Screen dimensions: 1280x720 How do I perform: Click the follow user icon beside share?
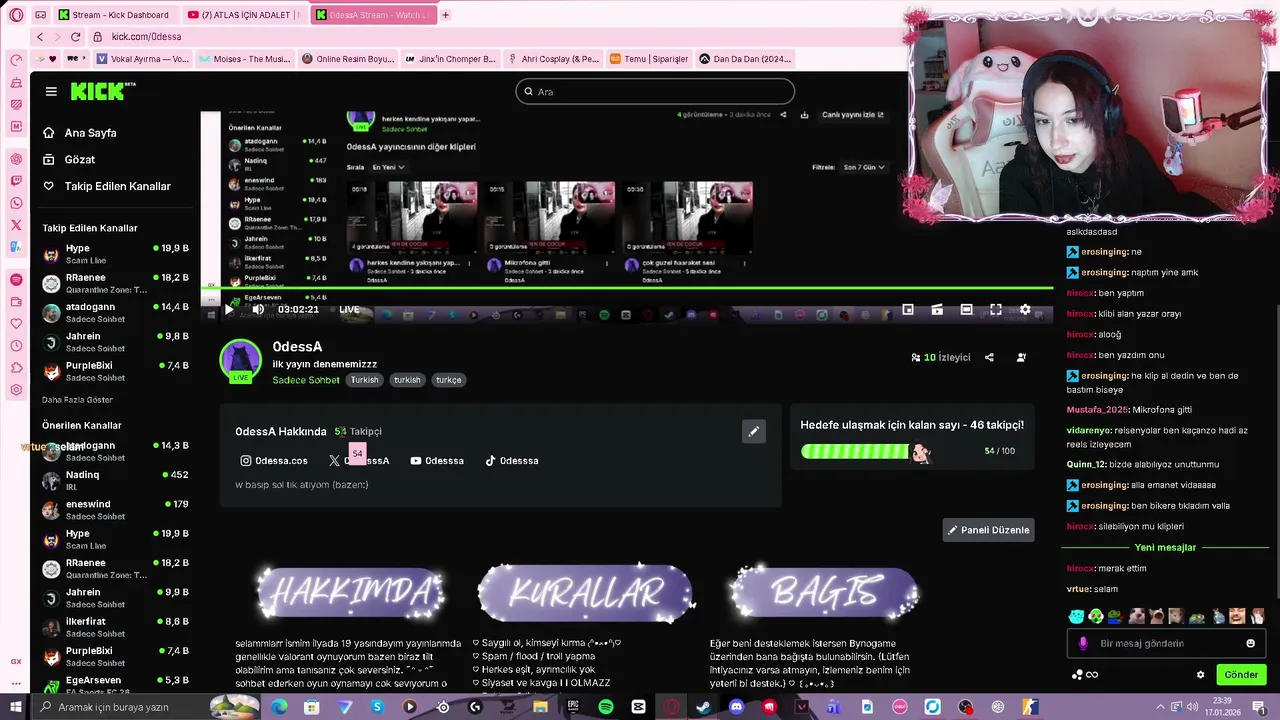[x=1021, y=357]
